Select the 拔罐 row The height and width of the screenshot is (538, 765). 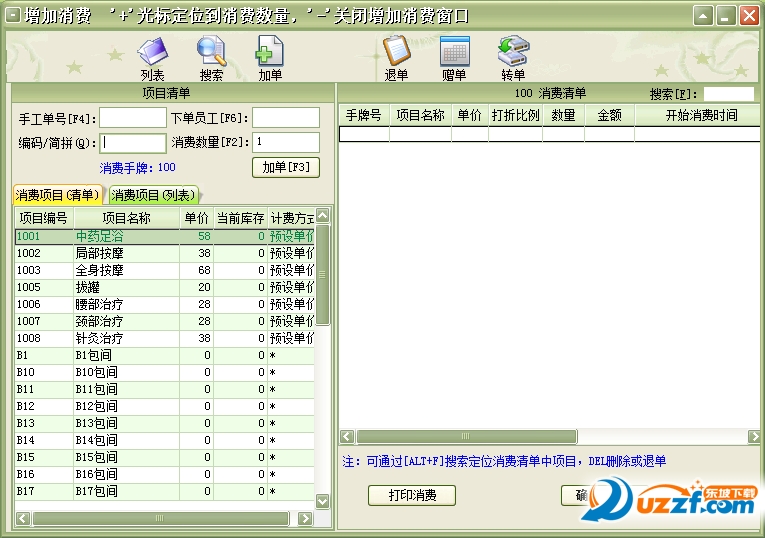165,287
